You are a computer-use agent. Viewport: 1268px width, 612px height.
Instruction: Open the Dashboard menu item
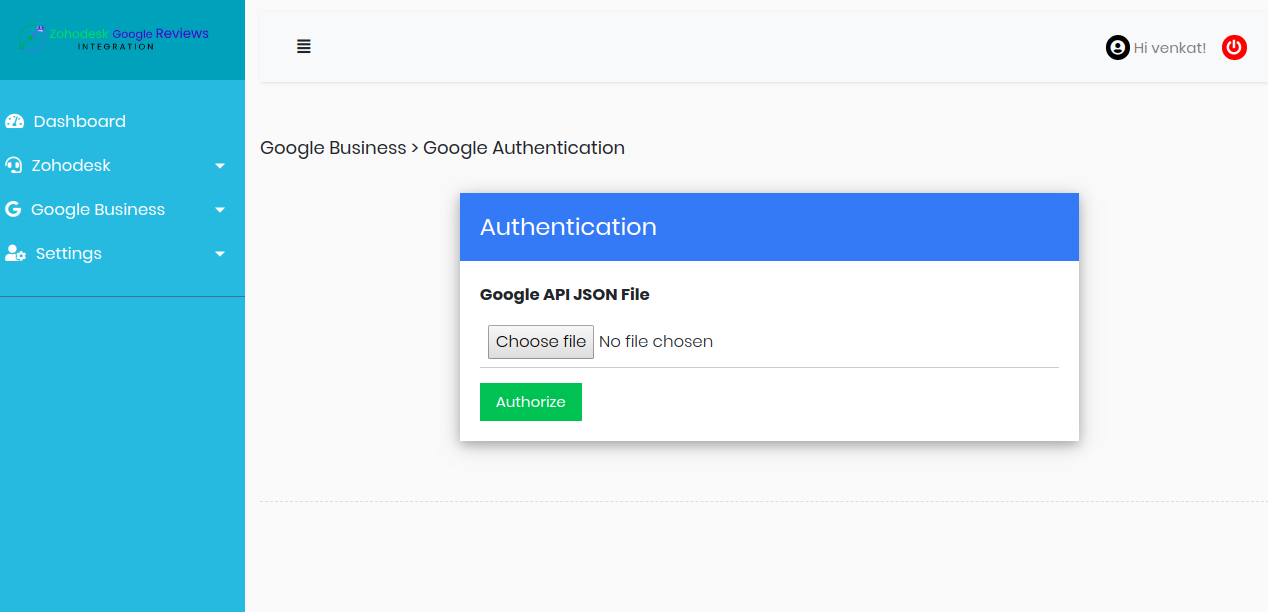122,121
